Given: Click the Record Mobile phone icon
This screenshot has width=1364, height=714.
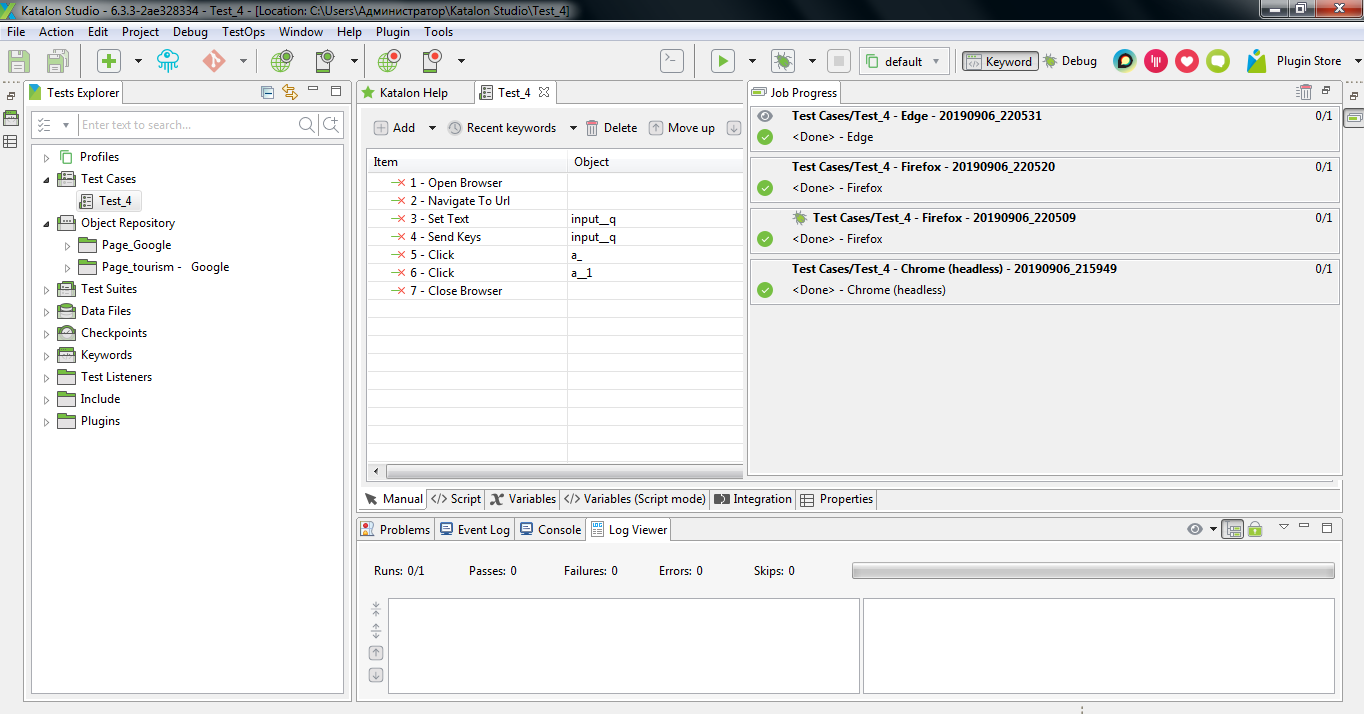Looking at the screenshot, I should 432,61.
